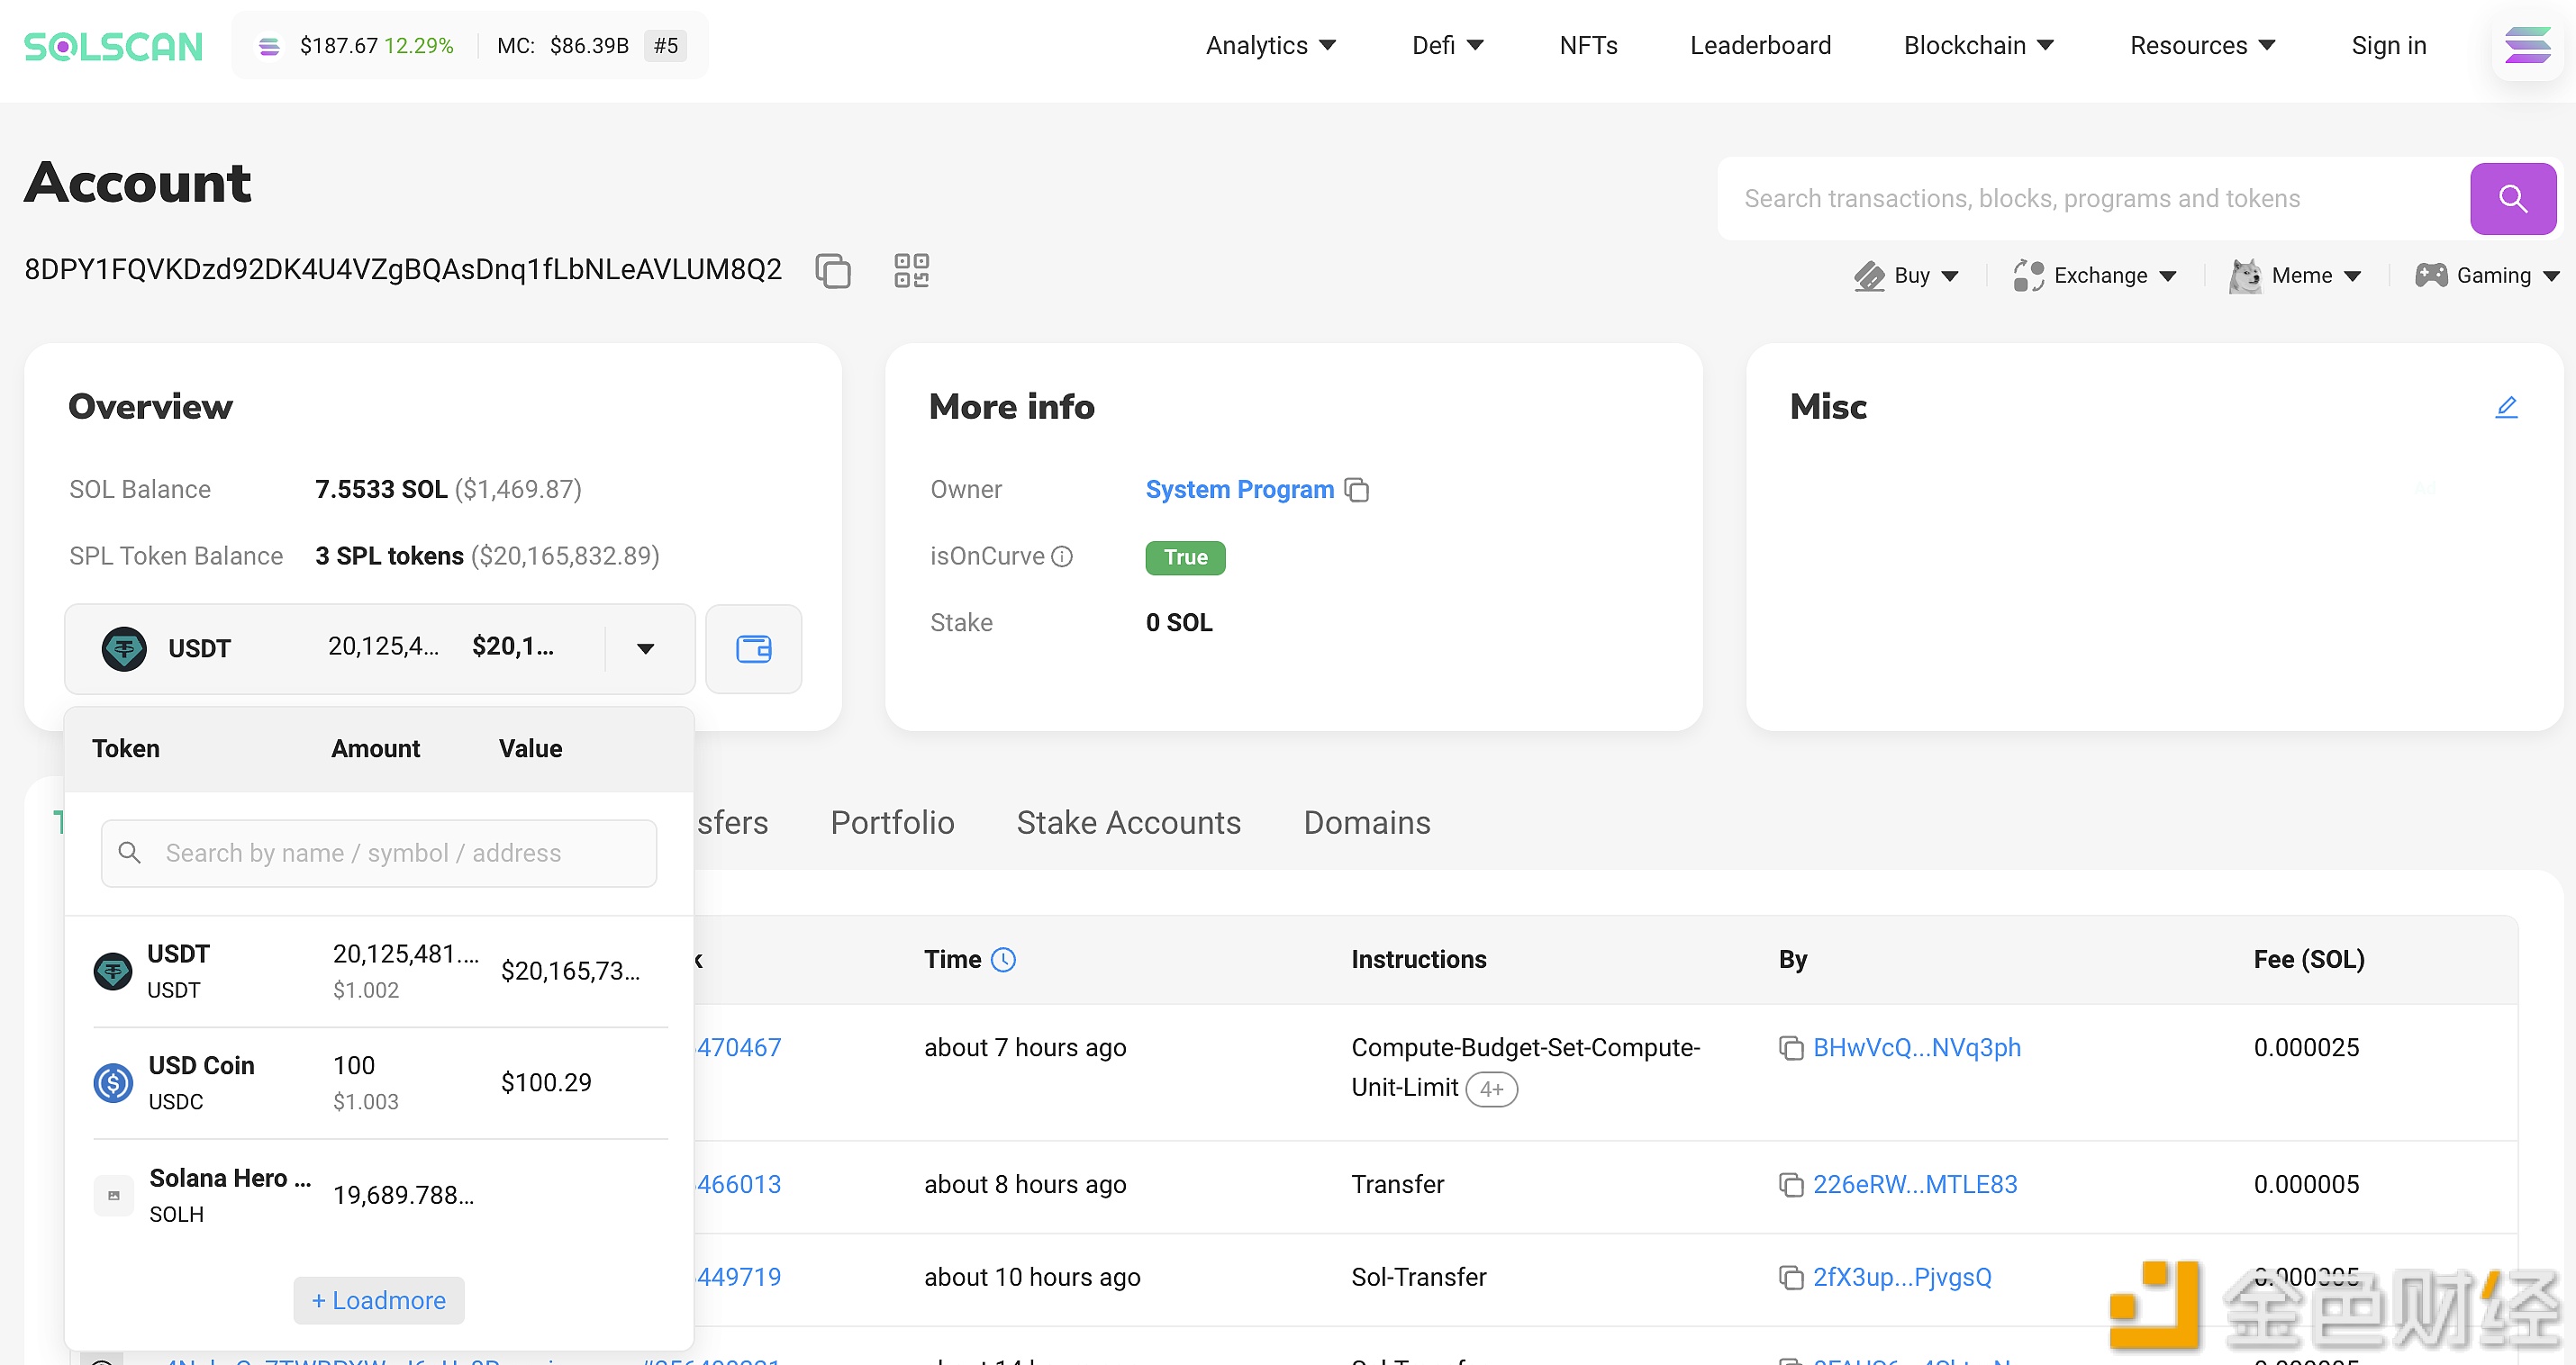The height and width of the screenshot is (1365, 2576).
Task: Click the System Program owner link
Action: click(x=1238, y=489)
